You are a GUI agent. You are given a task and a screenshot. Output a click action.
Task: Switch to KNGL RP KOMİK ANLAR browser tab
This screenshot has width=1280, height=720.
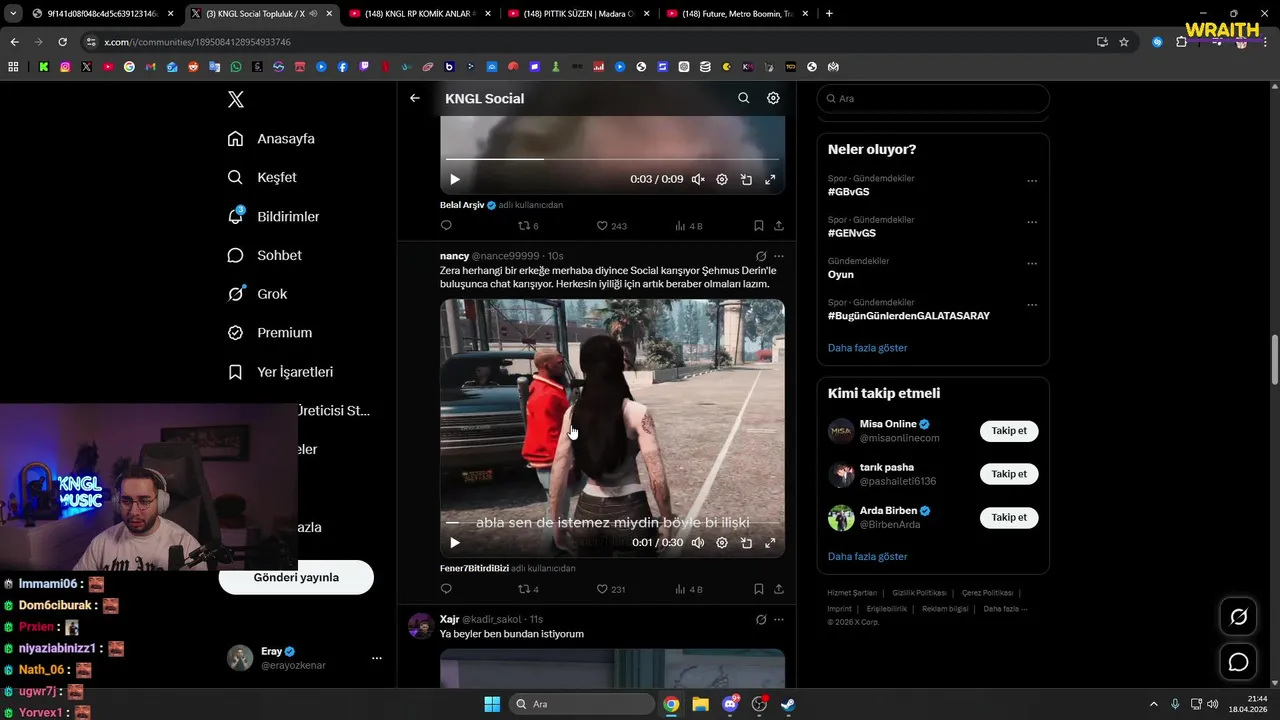[418, 14]
